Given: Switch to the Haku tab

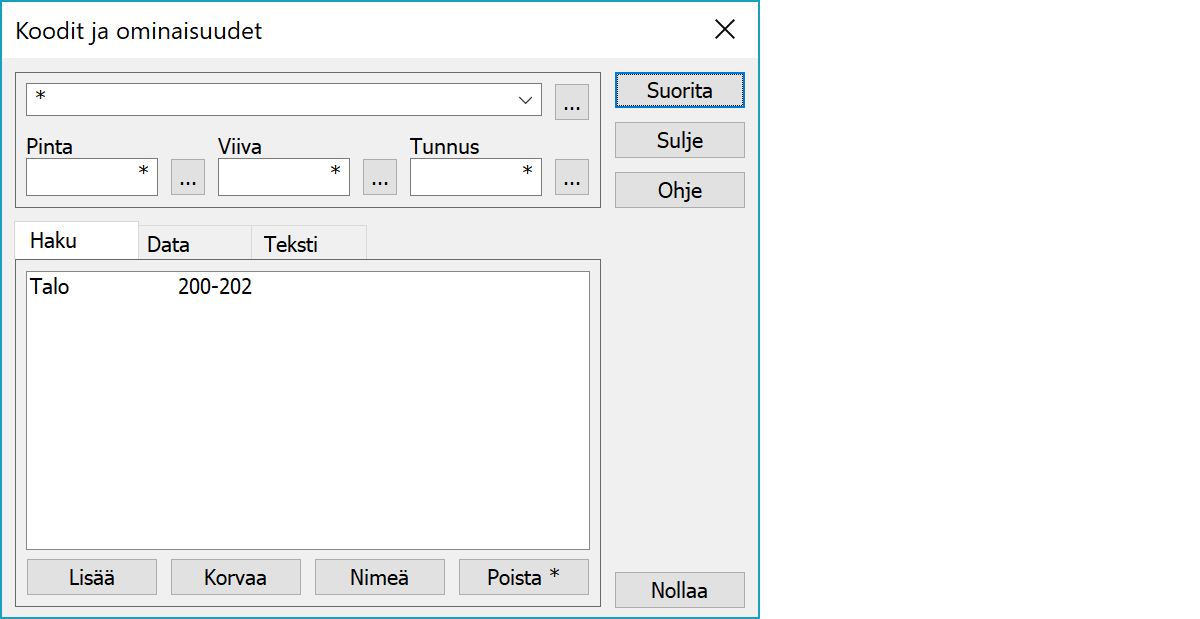Looking at the screenshot, I should point(77,241).
